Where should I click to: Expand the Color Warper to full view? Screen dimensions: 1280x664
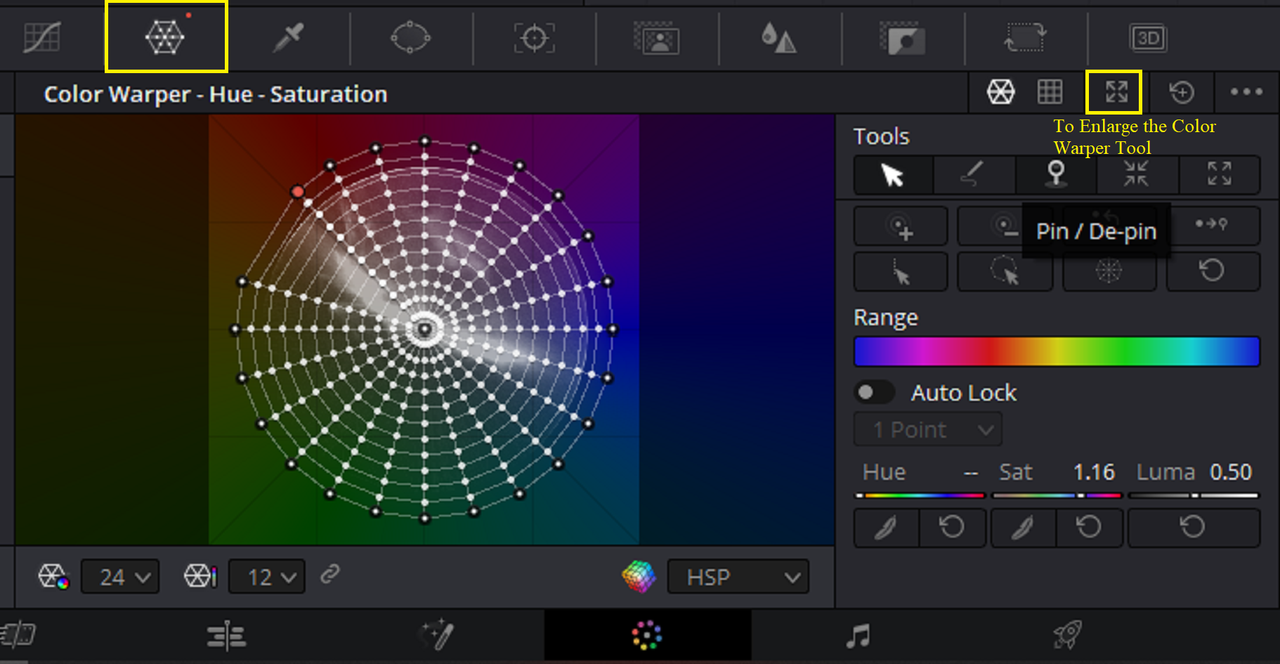click(1117, 92)
